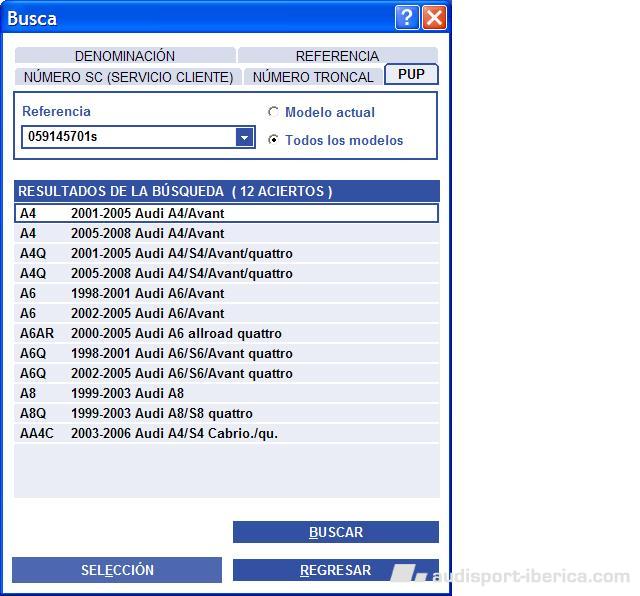Select row A4 2005-2008 Audi A4/Avant
This screenshot has height=596, width=640.
tap(227, 233)
